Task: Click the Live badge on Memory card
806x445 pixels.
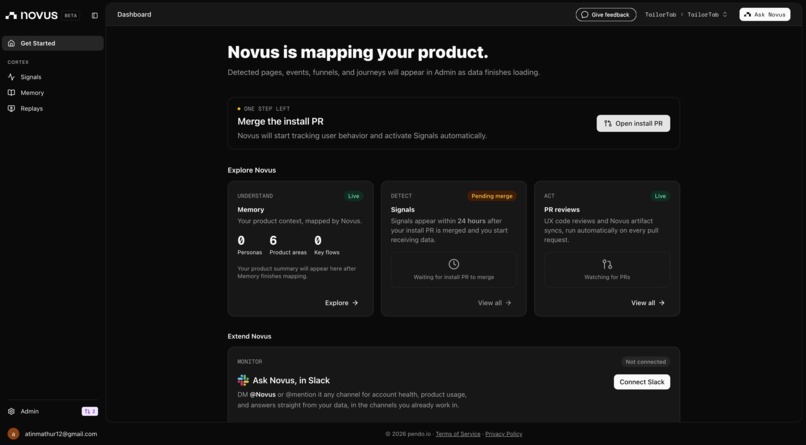Action: tap(354, 196)
